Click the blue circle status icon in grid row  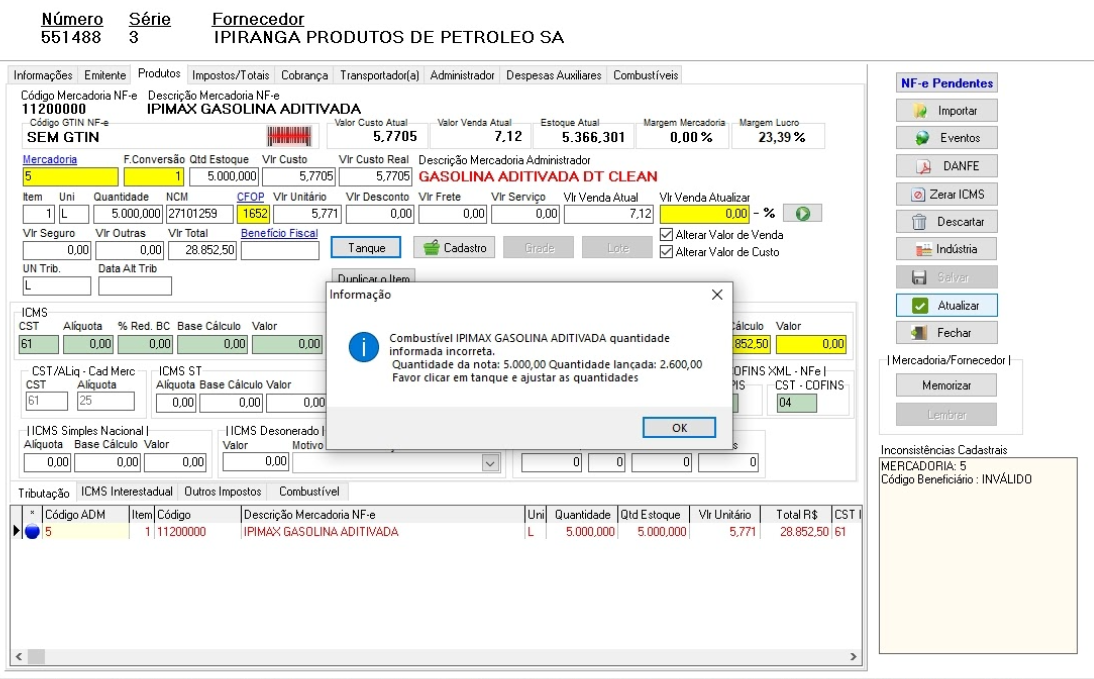pos(32,532)
